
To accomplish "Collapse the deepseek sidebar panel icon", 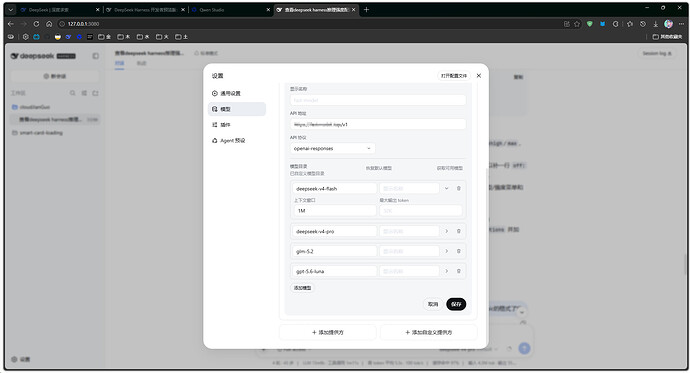I will (95, 56).
